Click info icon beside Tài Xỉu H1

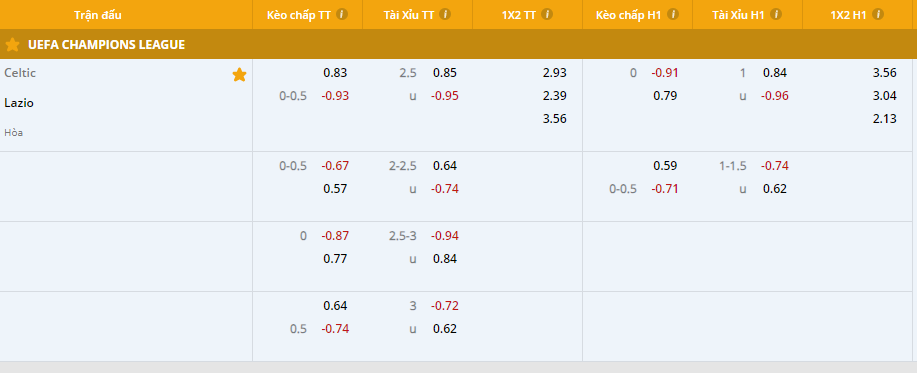click(775, 14)
